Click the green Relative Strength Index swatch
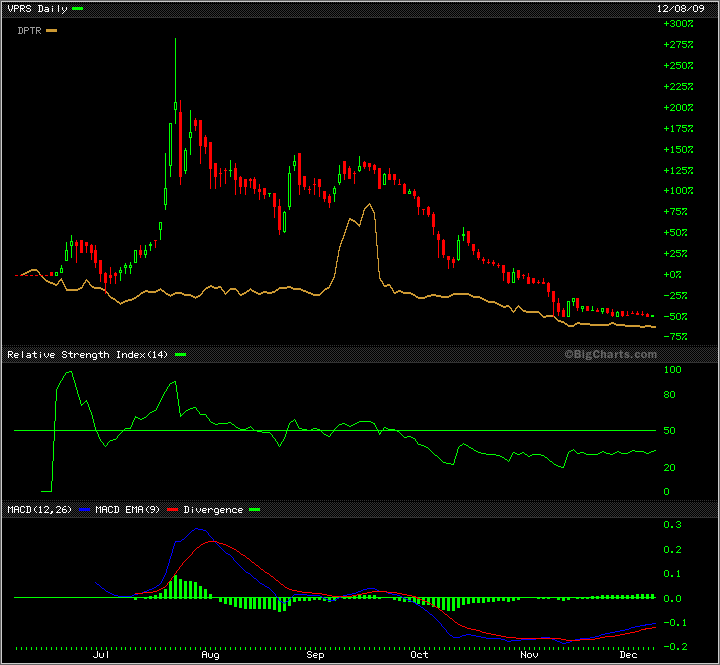 (181, 355)
